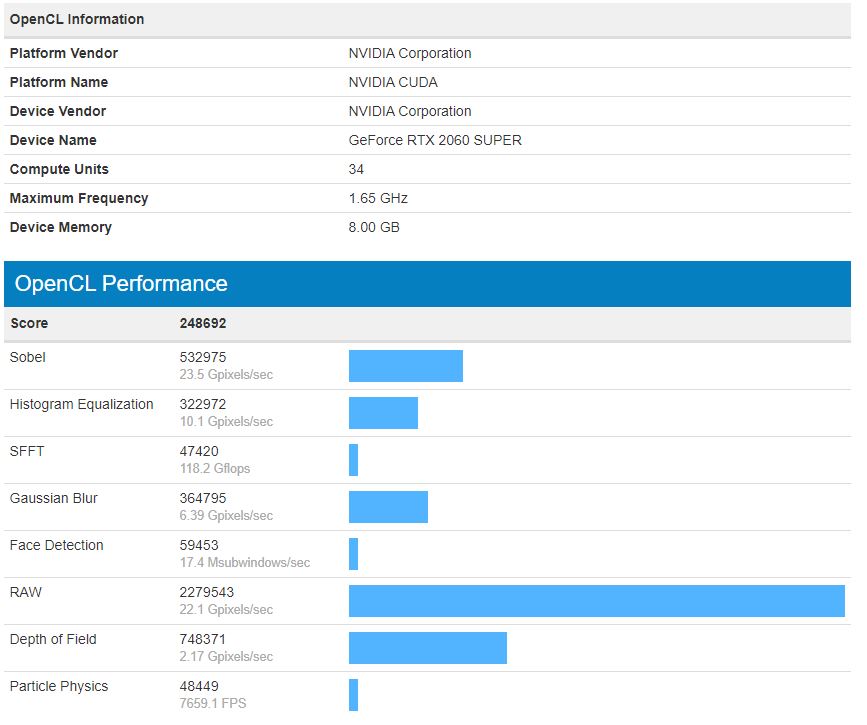Click the Face Detection performance bar
Screen dimensions: 867x725
point(353,554)
